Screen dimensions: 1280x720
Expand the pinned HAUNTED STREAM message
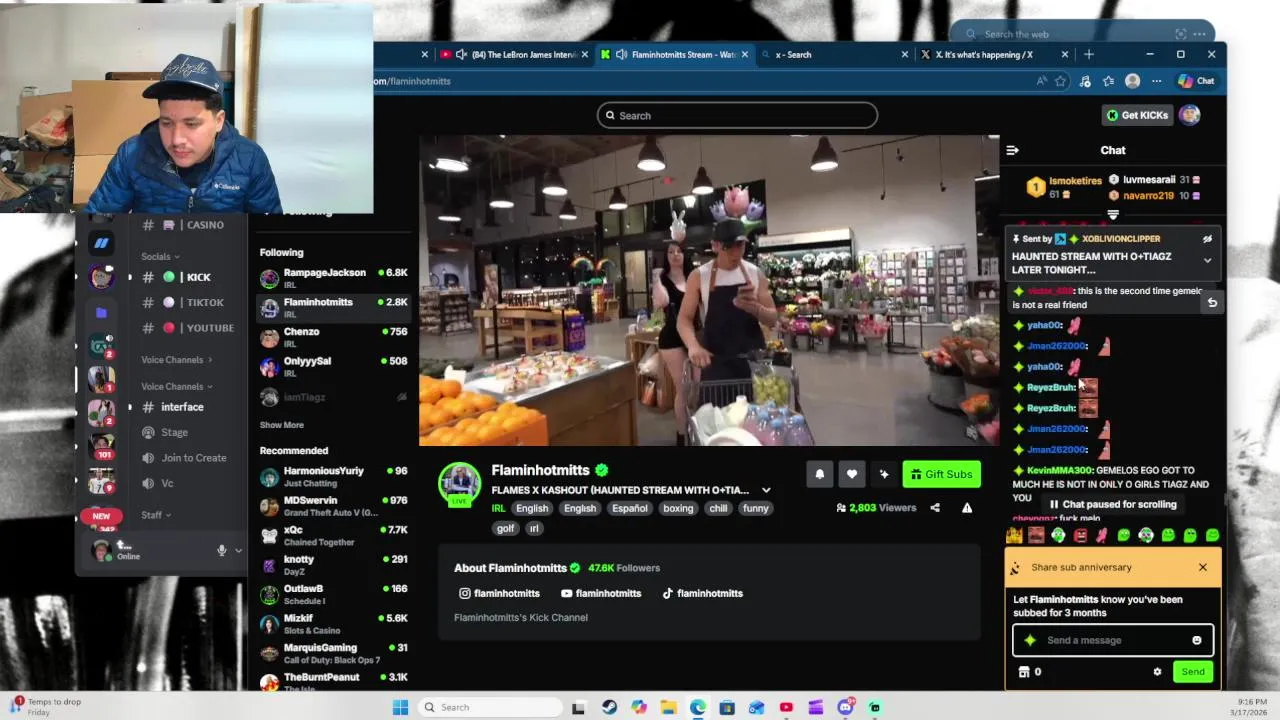1207,261
